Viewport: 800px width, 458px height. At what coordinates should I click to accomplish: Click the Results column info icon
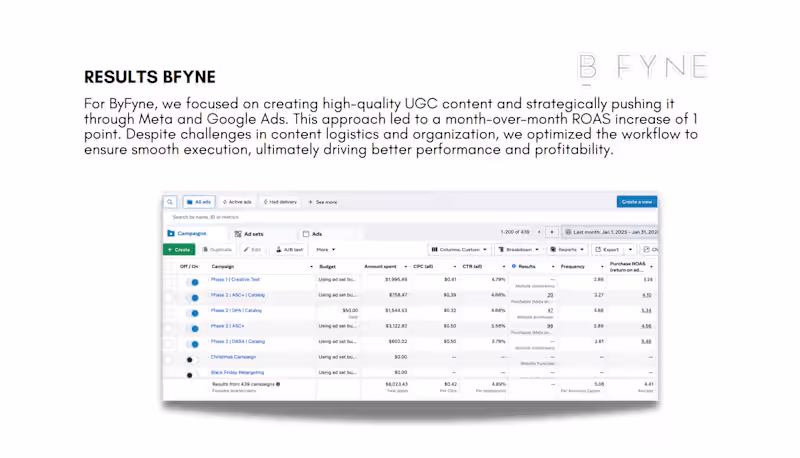(514, 266)
